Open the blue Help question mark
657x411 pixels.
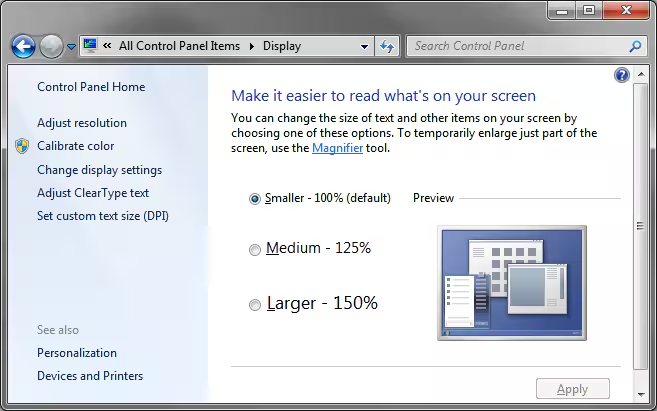[622, 75]
